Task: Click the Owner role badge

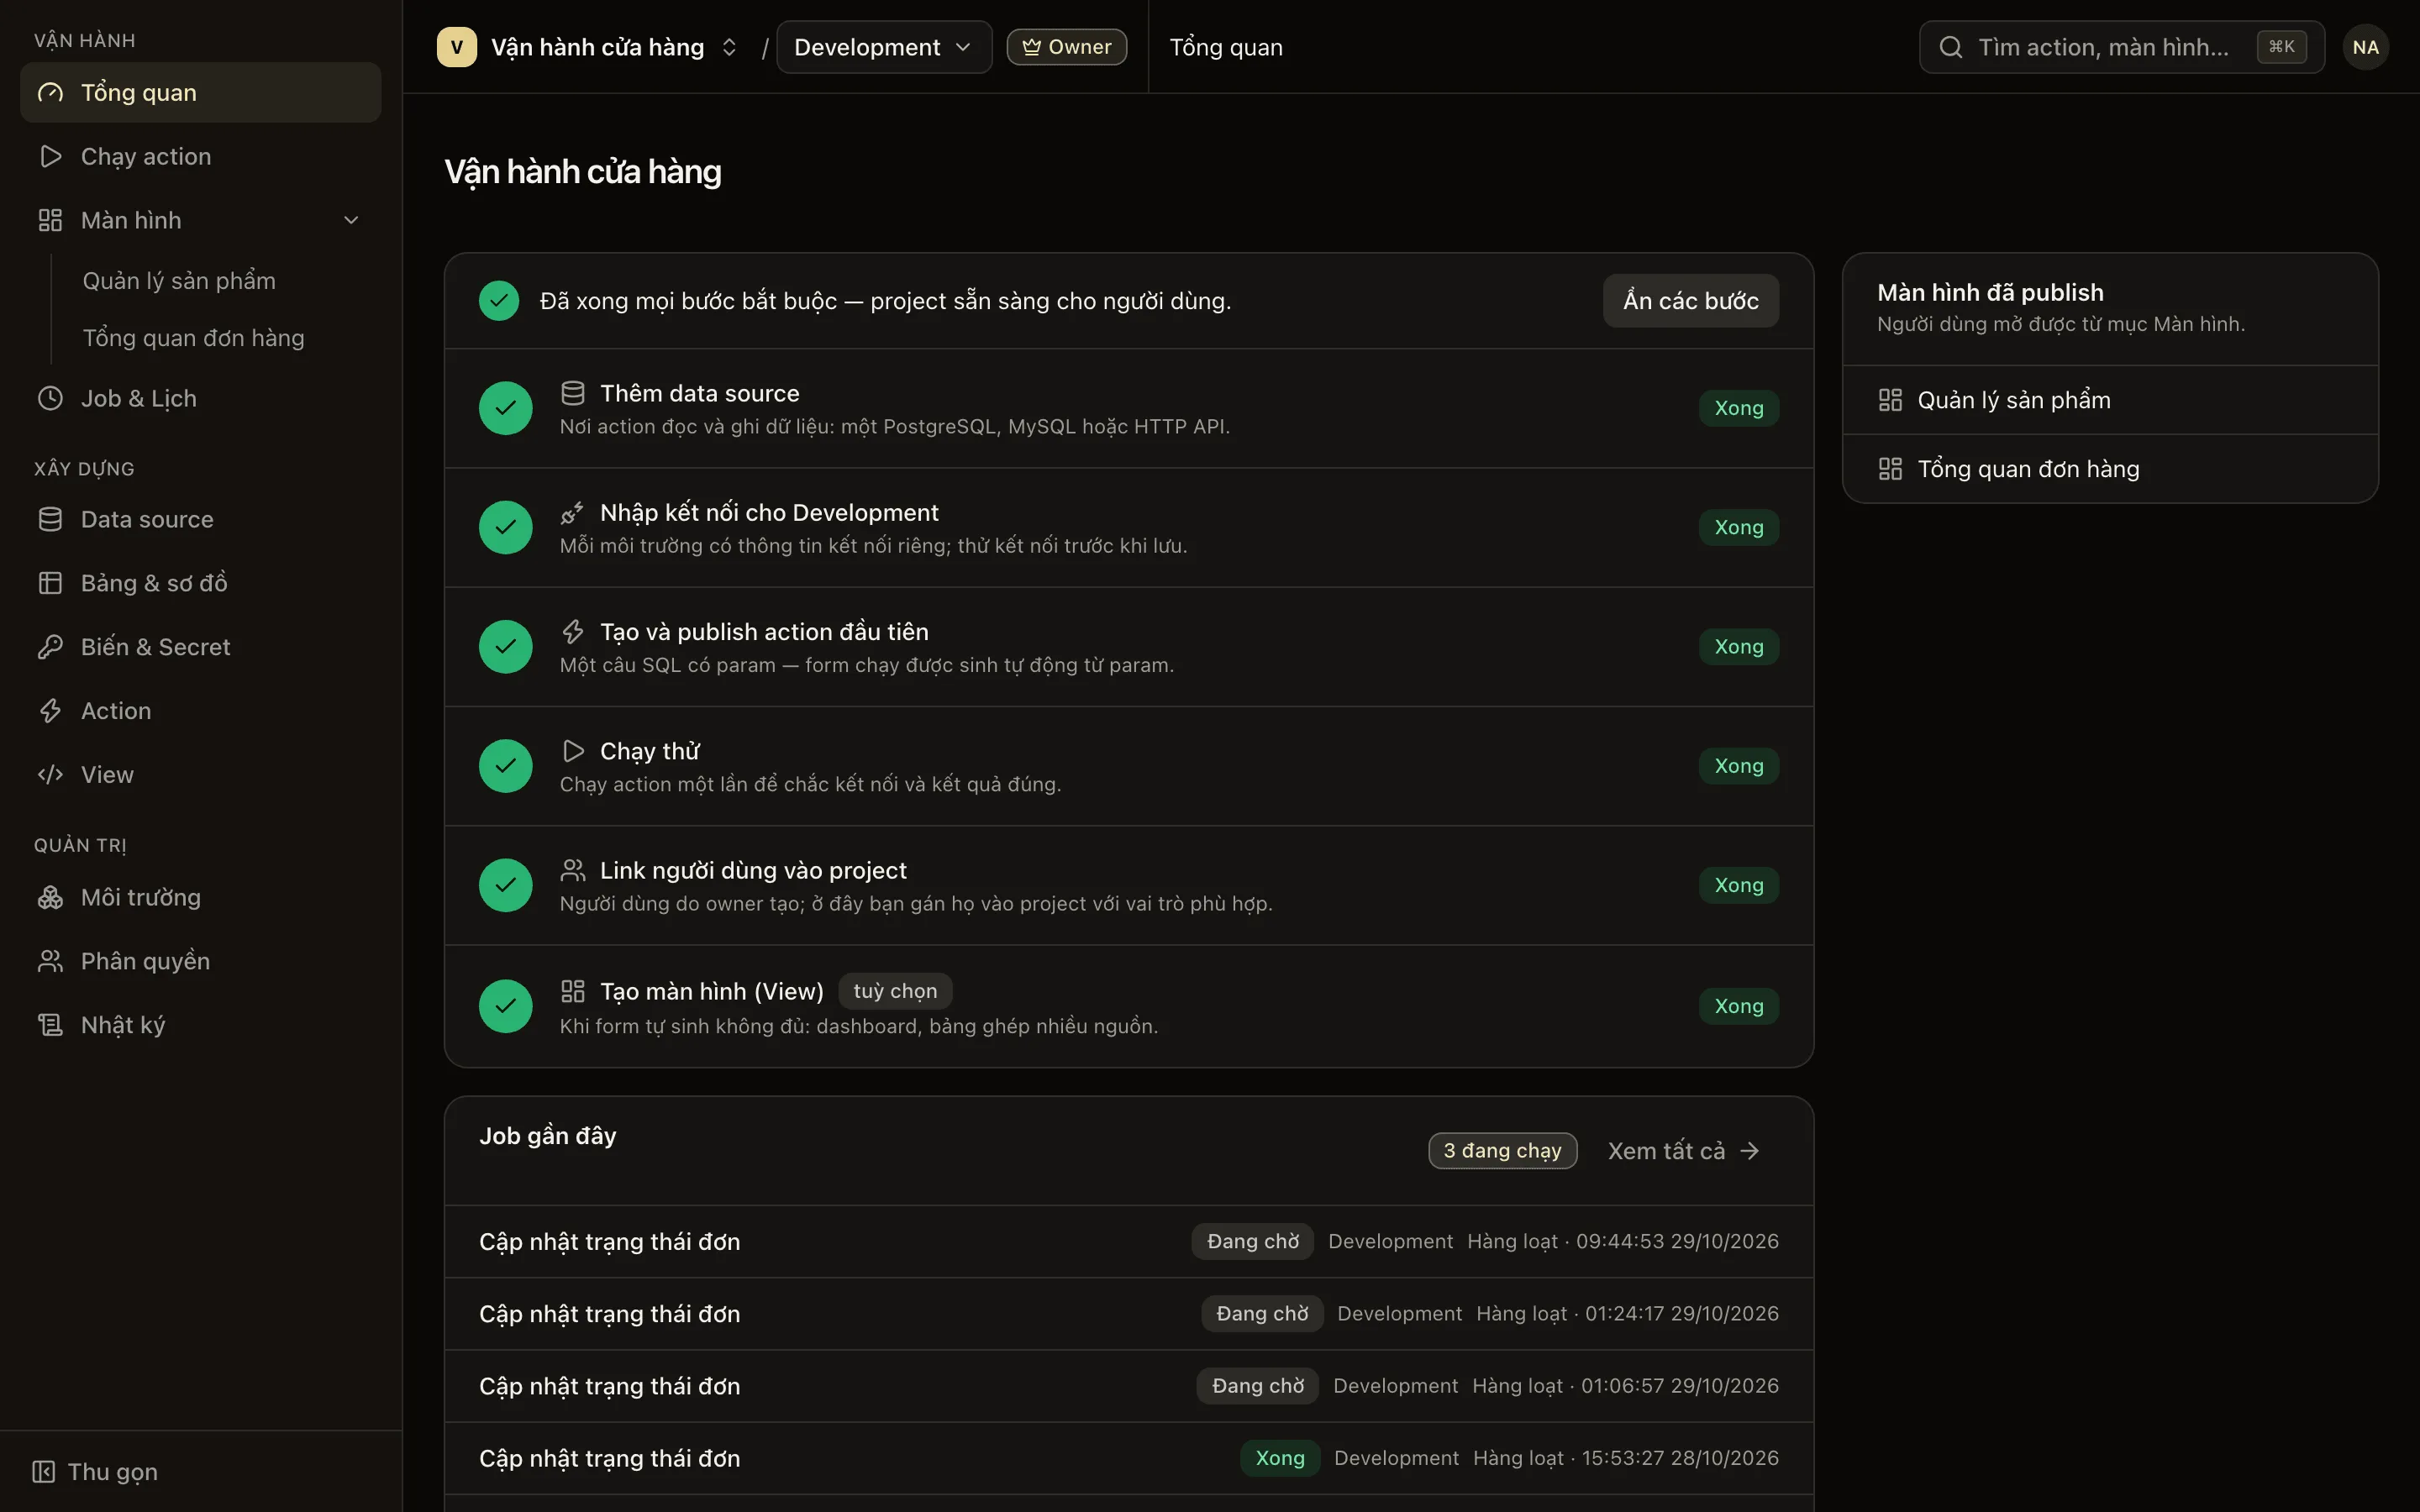Action: pos(1066,47)
